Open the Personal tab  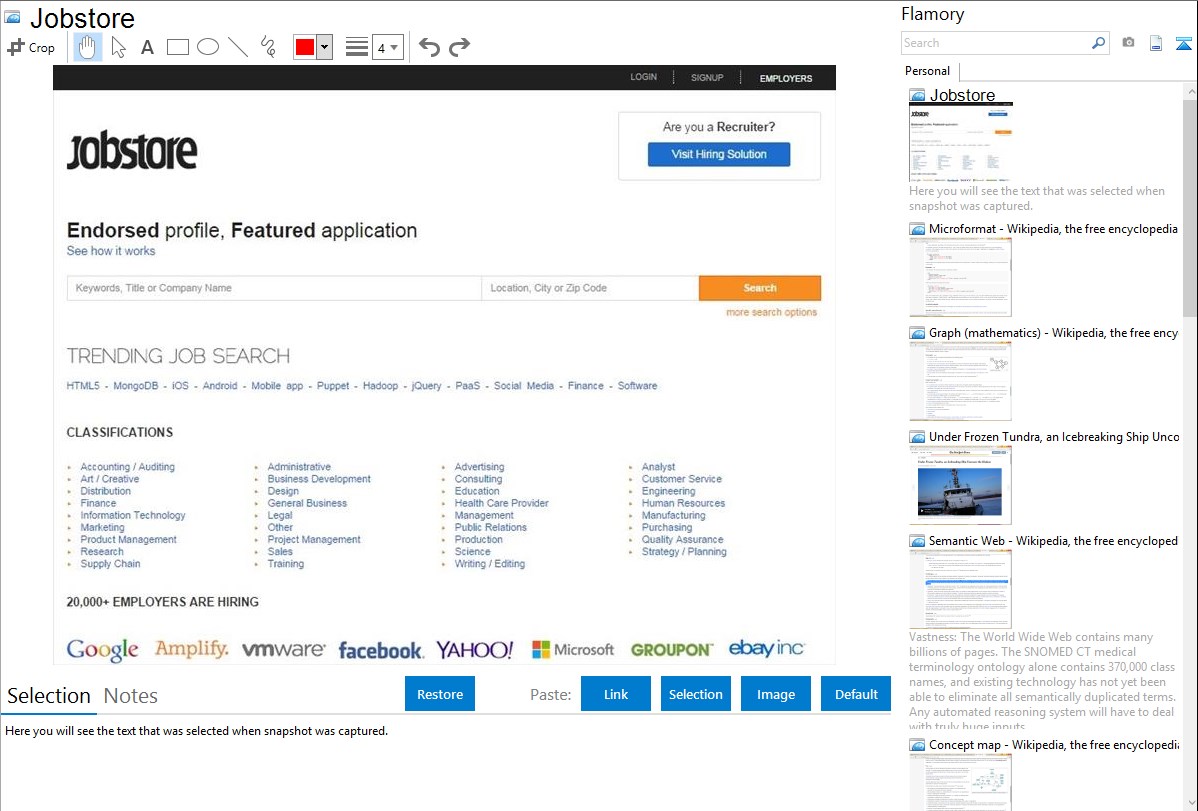927,71
